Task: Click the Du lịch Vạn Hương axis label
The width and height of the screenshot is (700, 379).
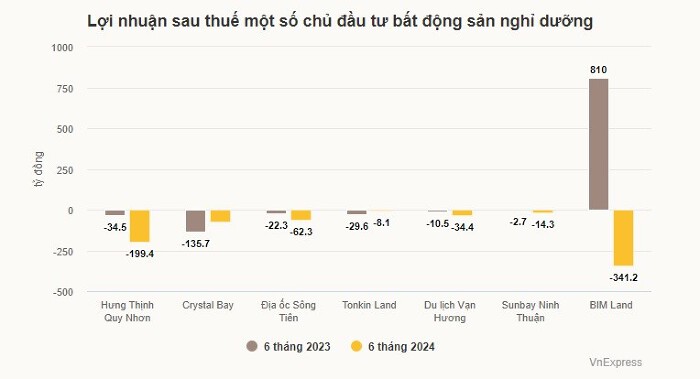Action: 450,311
